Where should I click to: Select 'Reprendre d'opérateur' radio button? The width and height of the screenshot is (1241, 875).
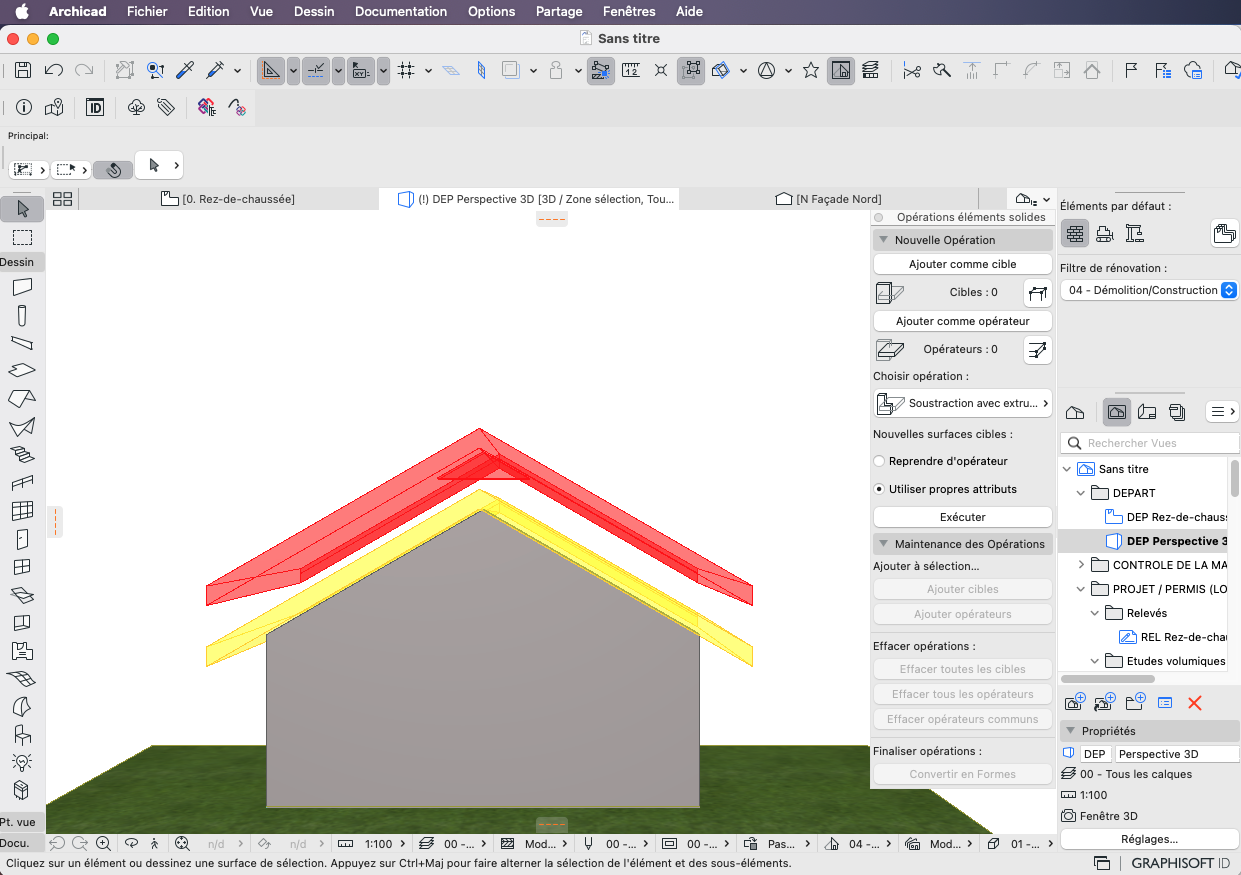click(x=879, y=461)
